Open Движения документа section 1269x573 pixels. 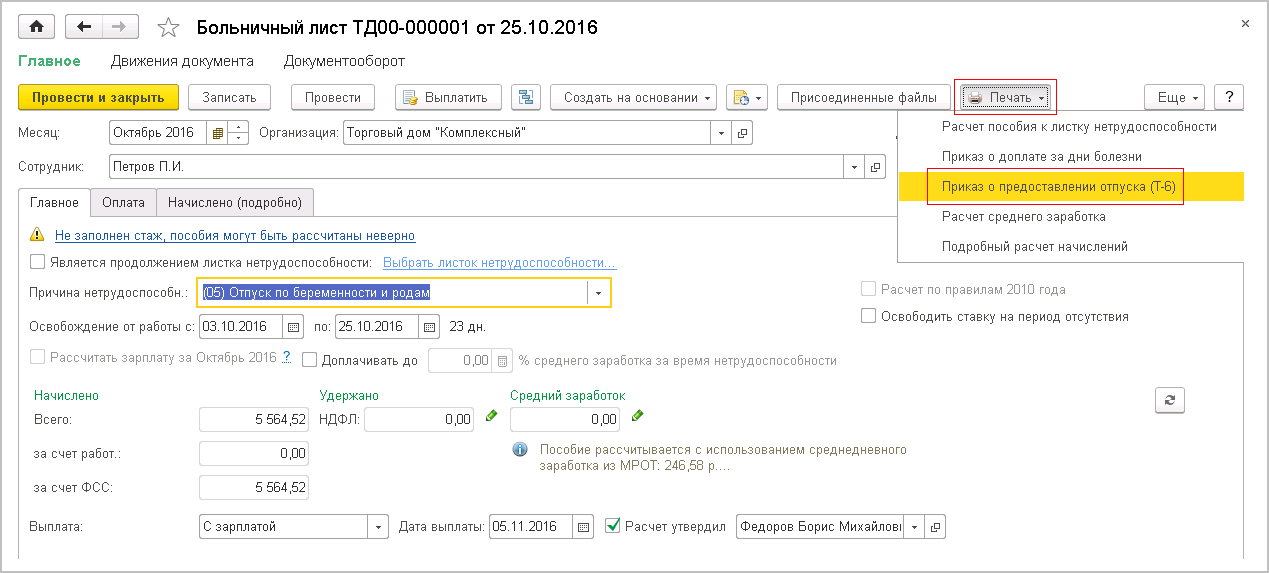click(182, 61)
